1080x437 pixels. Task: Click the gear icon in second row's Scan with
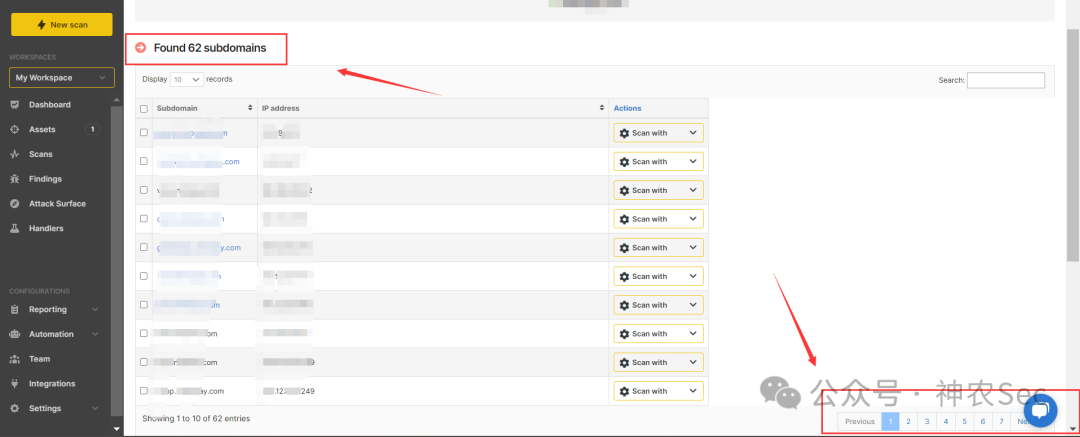click(x=625, y=162)
